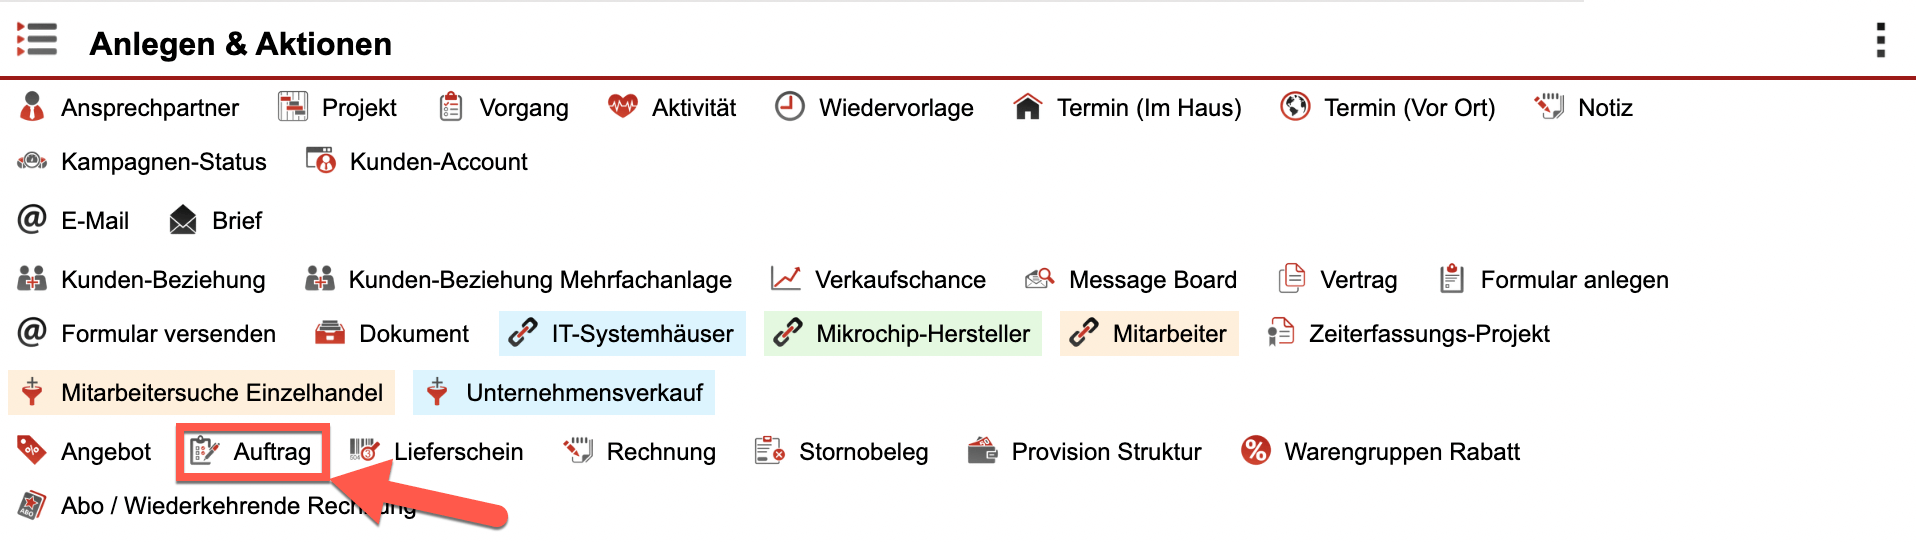Click the Provision Struktur wallet icon

983,451
